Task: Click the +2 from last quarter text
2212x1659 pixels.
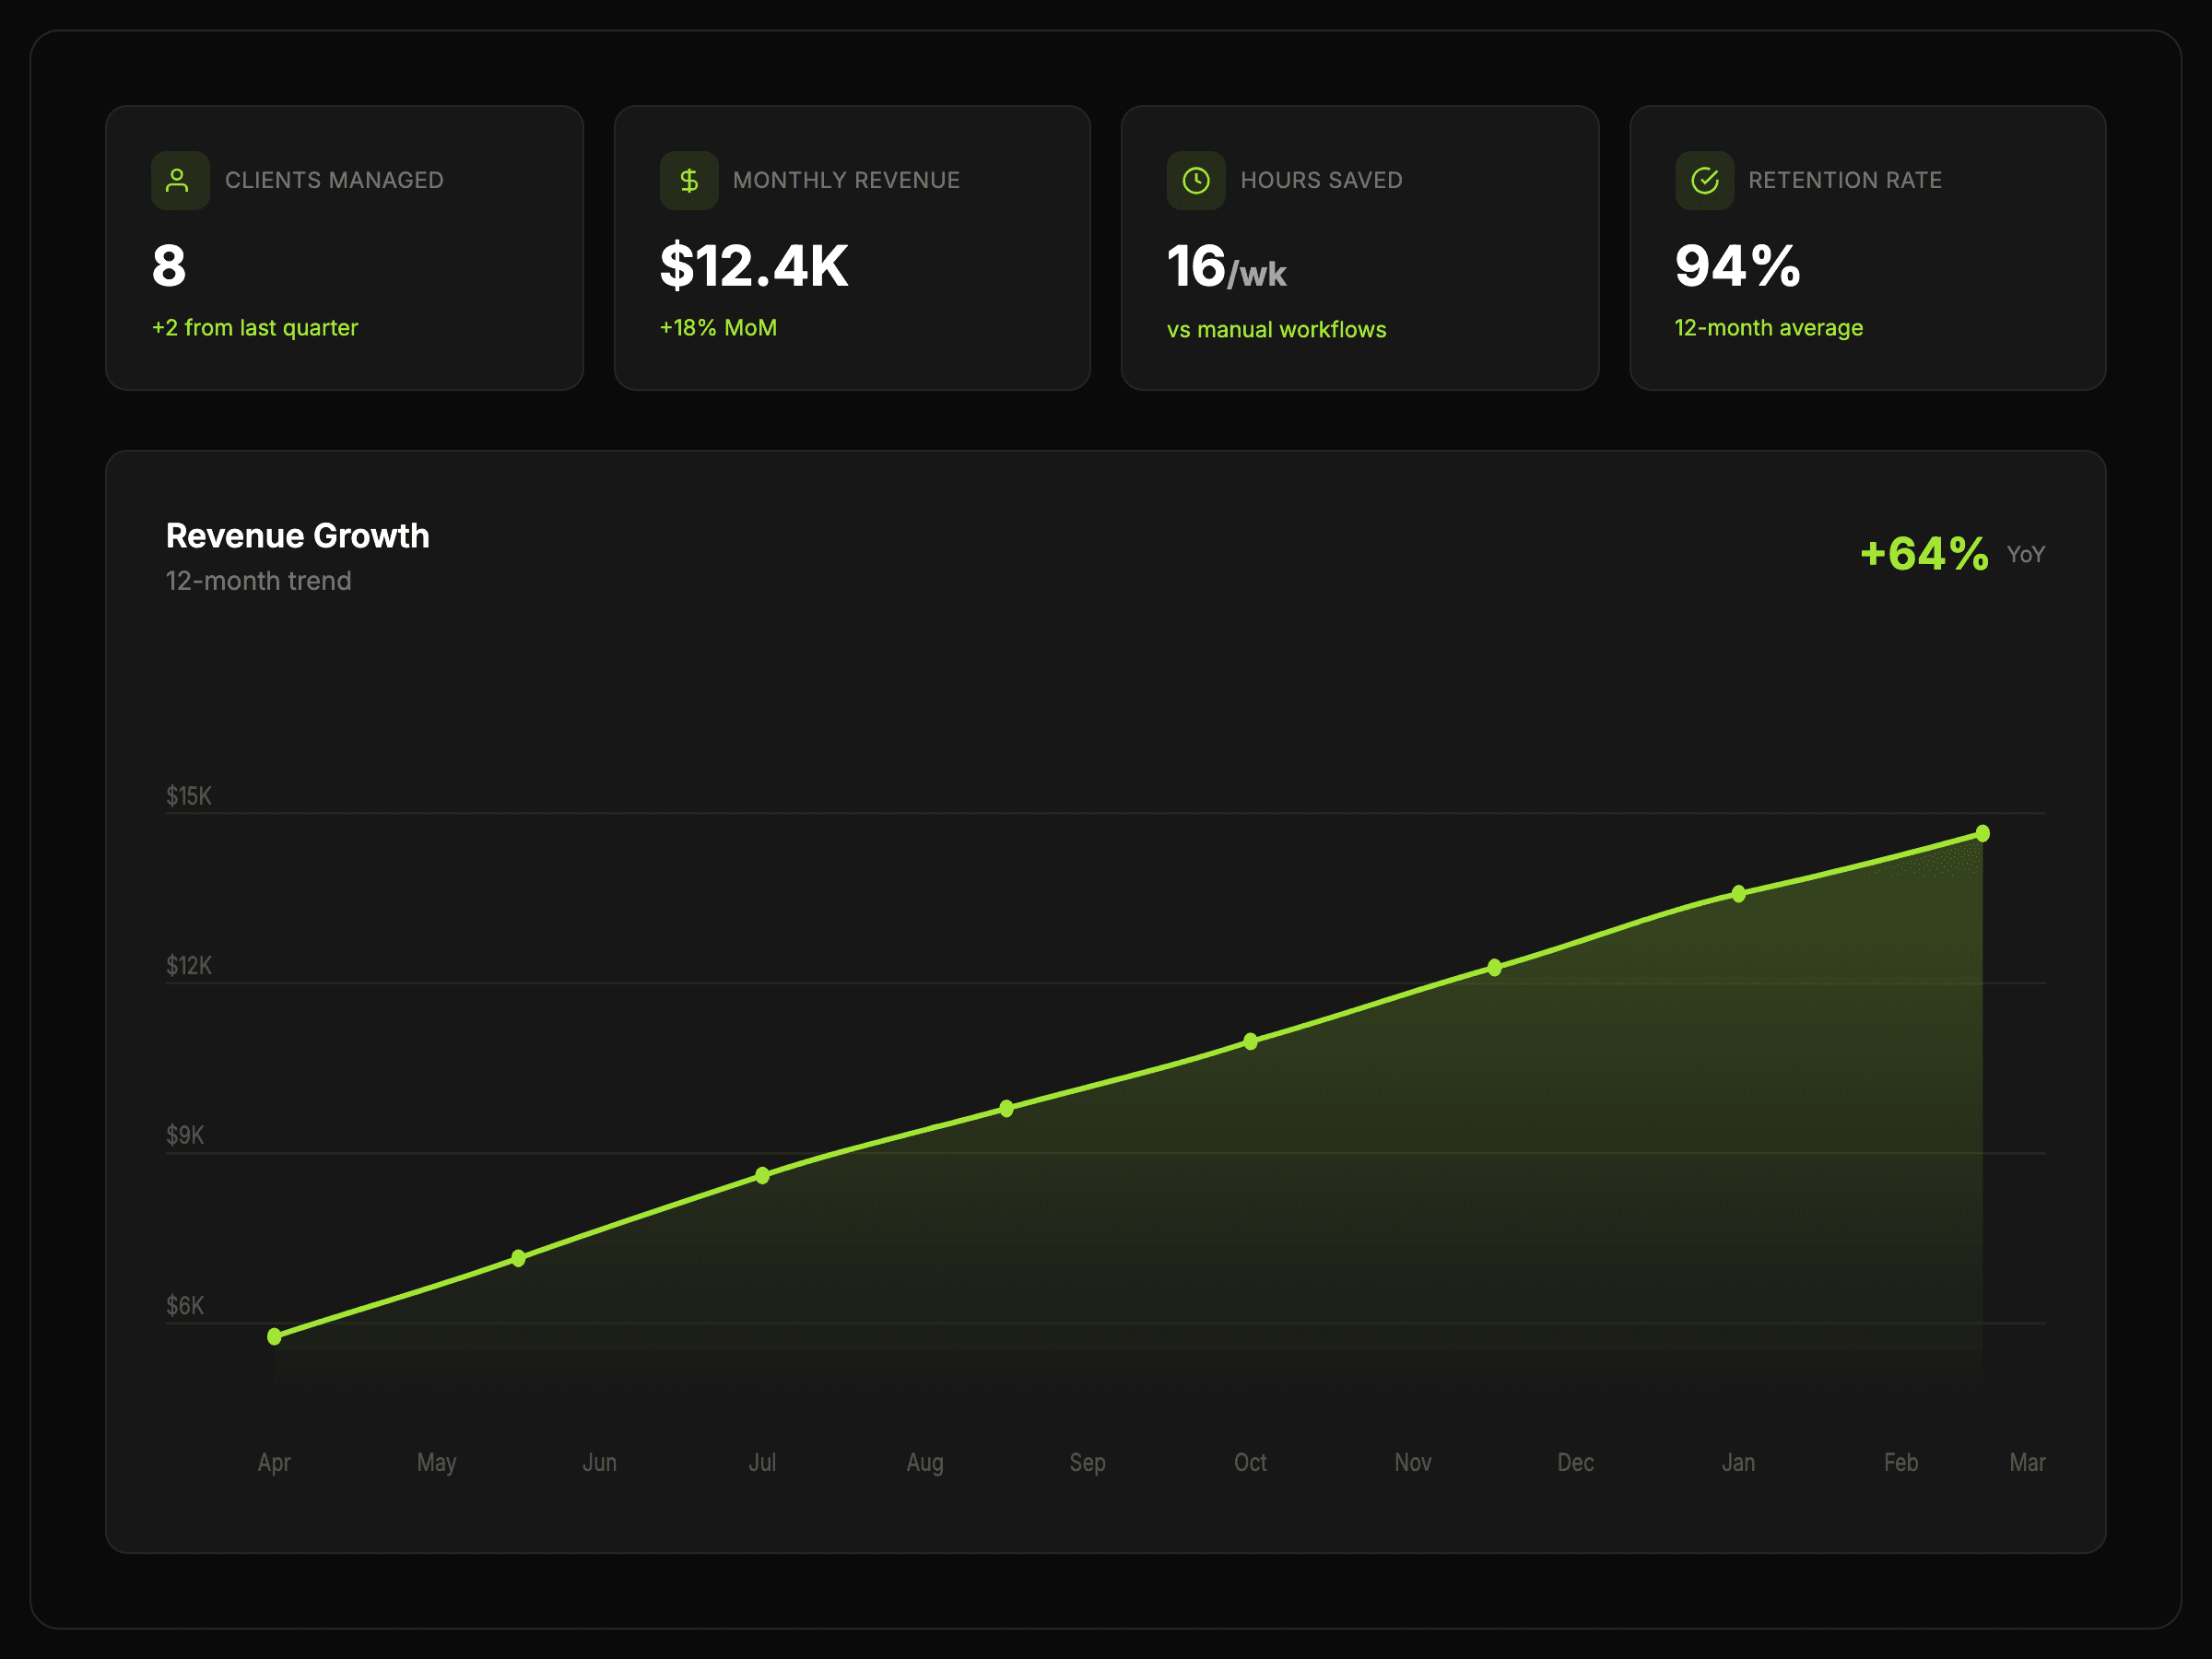Action: click(254, 328)
